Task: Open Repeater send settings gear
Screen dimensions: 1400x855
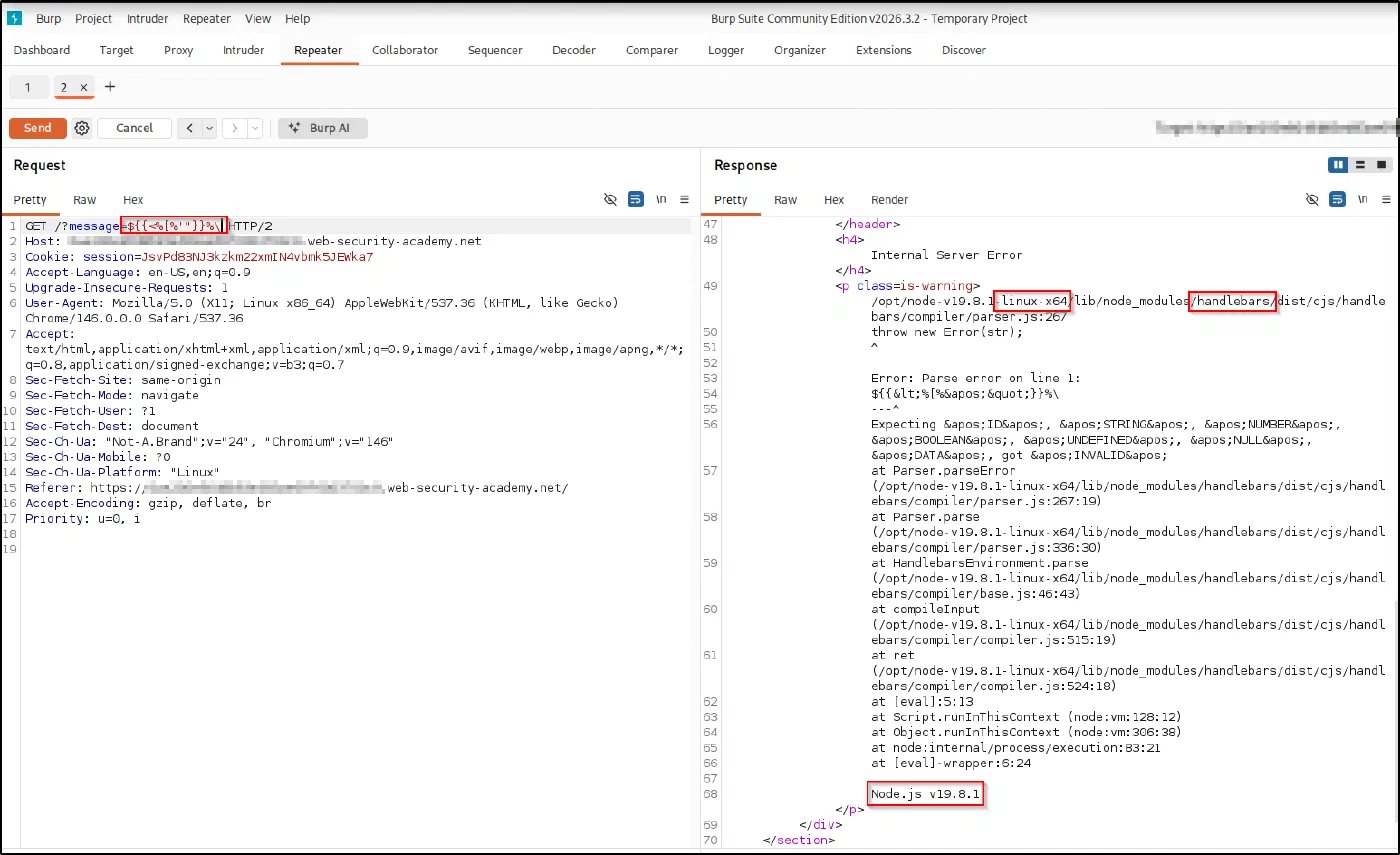Action: (82, 128)
